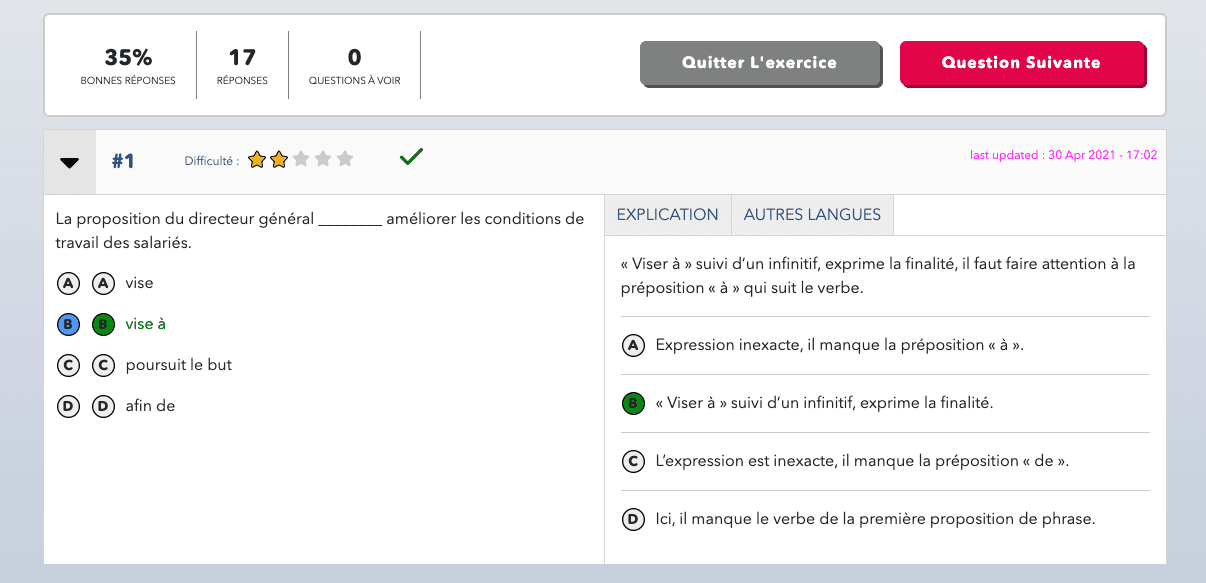Collapse question #1 with the arrow
The image size is (1206, 583).
(69, 162)
